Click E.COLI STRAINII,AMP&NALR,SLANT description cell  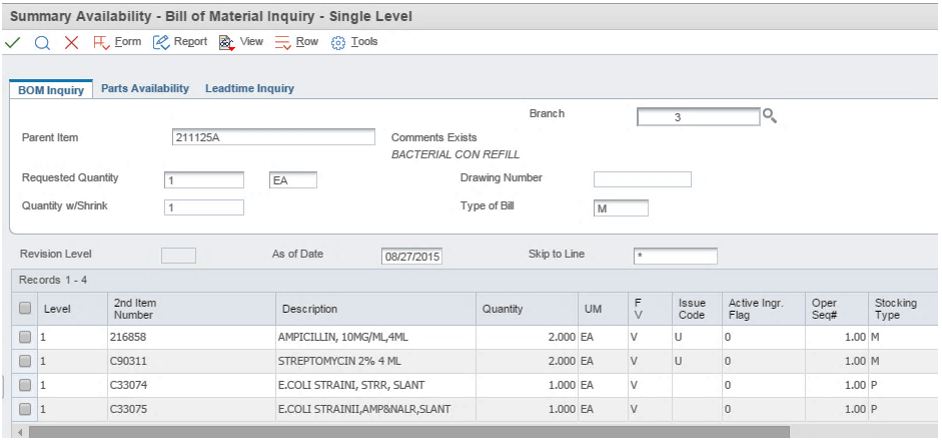(376, 410)
